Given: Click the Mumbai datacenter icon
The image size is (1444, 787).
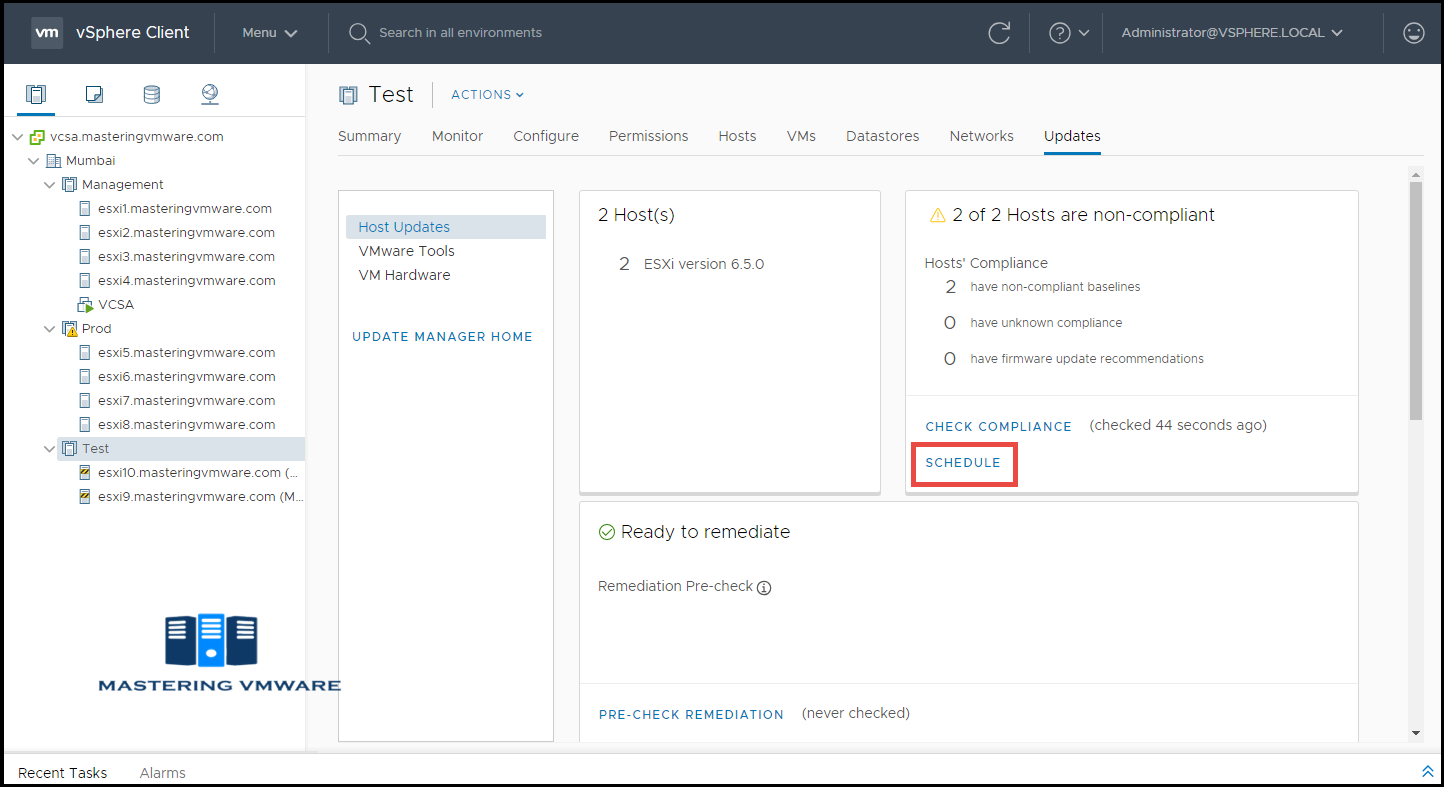Looking at the screenshot, I should tap(53, 161).
